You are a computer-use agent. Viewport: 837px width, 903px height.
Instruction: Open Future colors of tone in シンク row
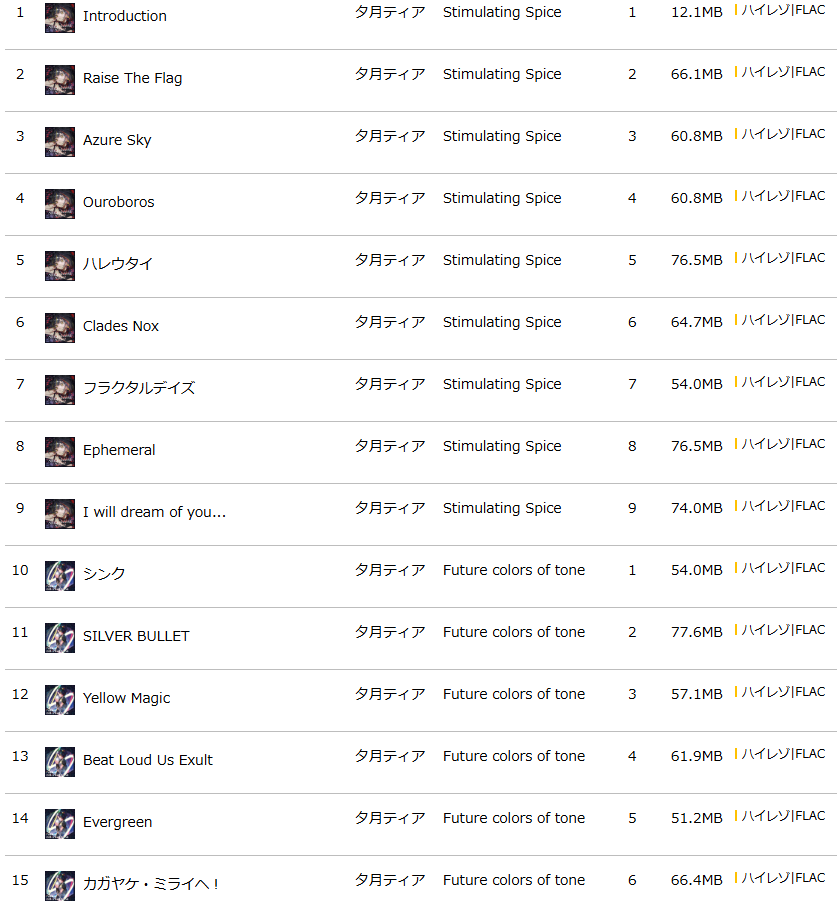click(x=514, y=570)
